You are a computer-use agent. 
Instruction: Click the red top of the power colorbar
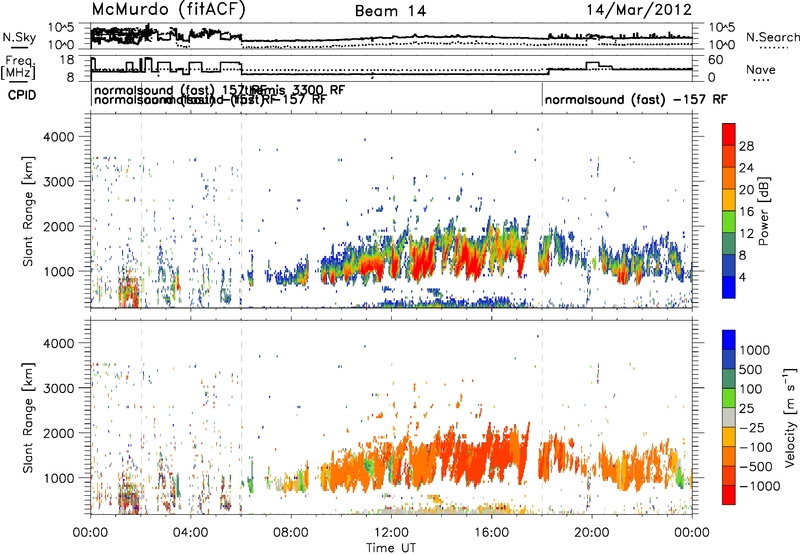(729, 135)
